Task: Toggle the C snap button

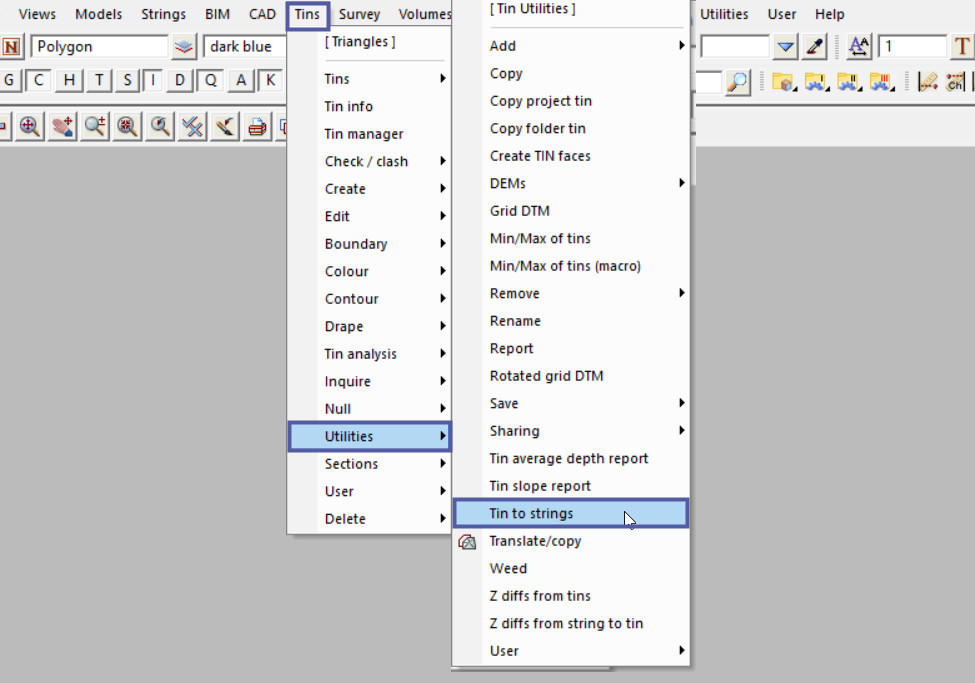Action: (x=39, y=81)
